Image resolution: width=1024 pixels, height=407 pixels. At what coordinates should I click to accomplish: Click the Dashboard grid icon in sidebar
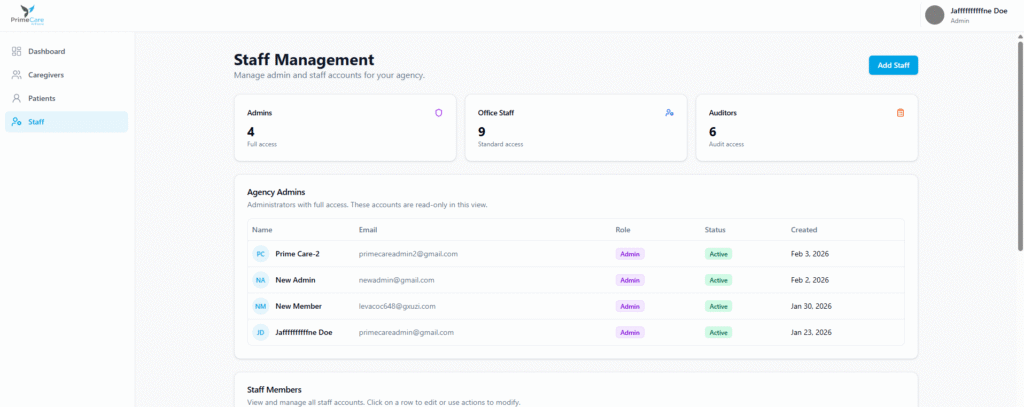16,51
